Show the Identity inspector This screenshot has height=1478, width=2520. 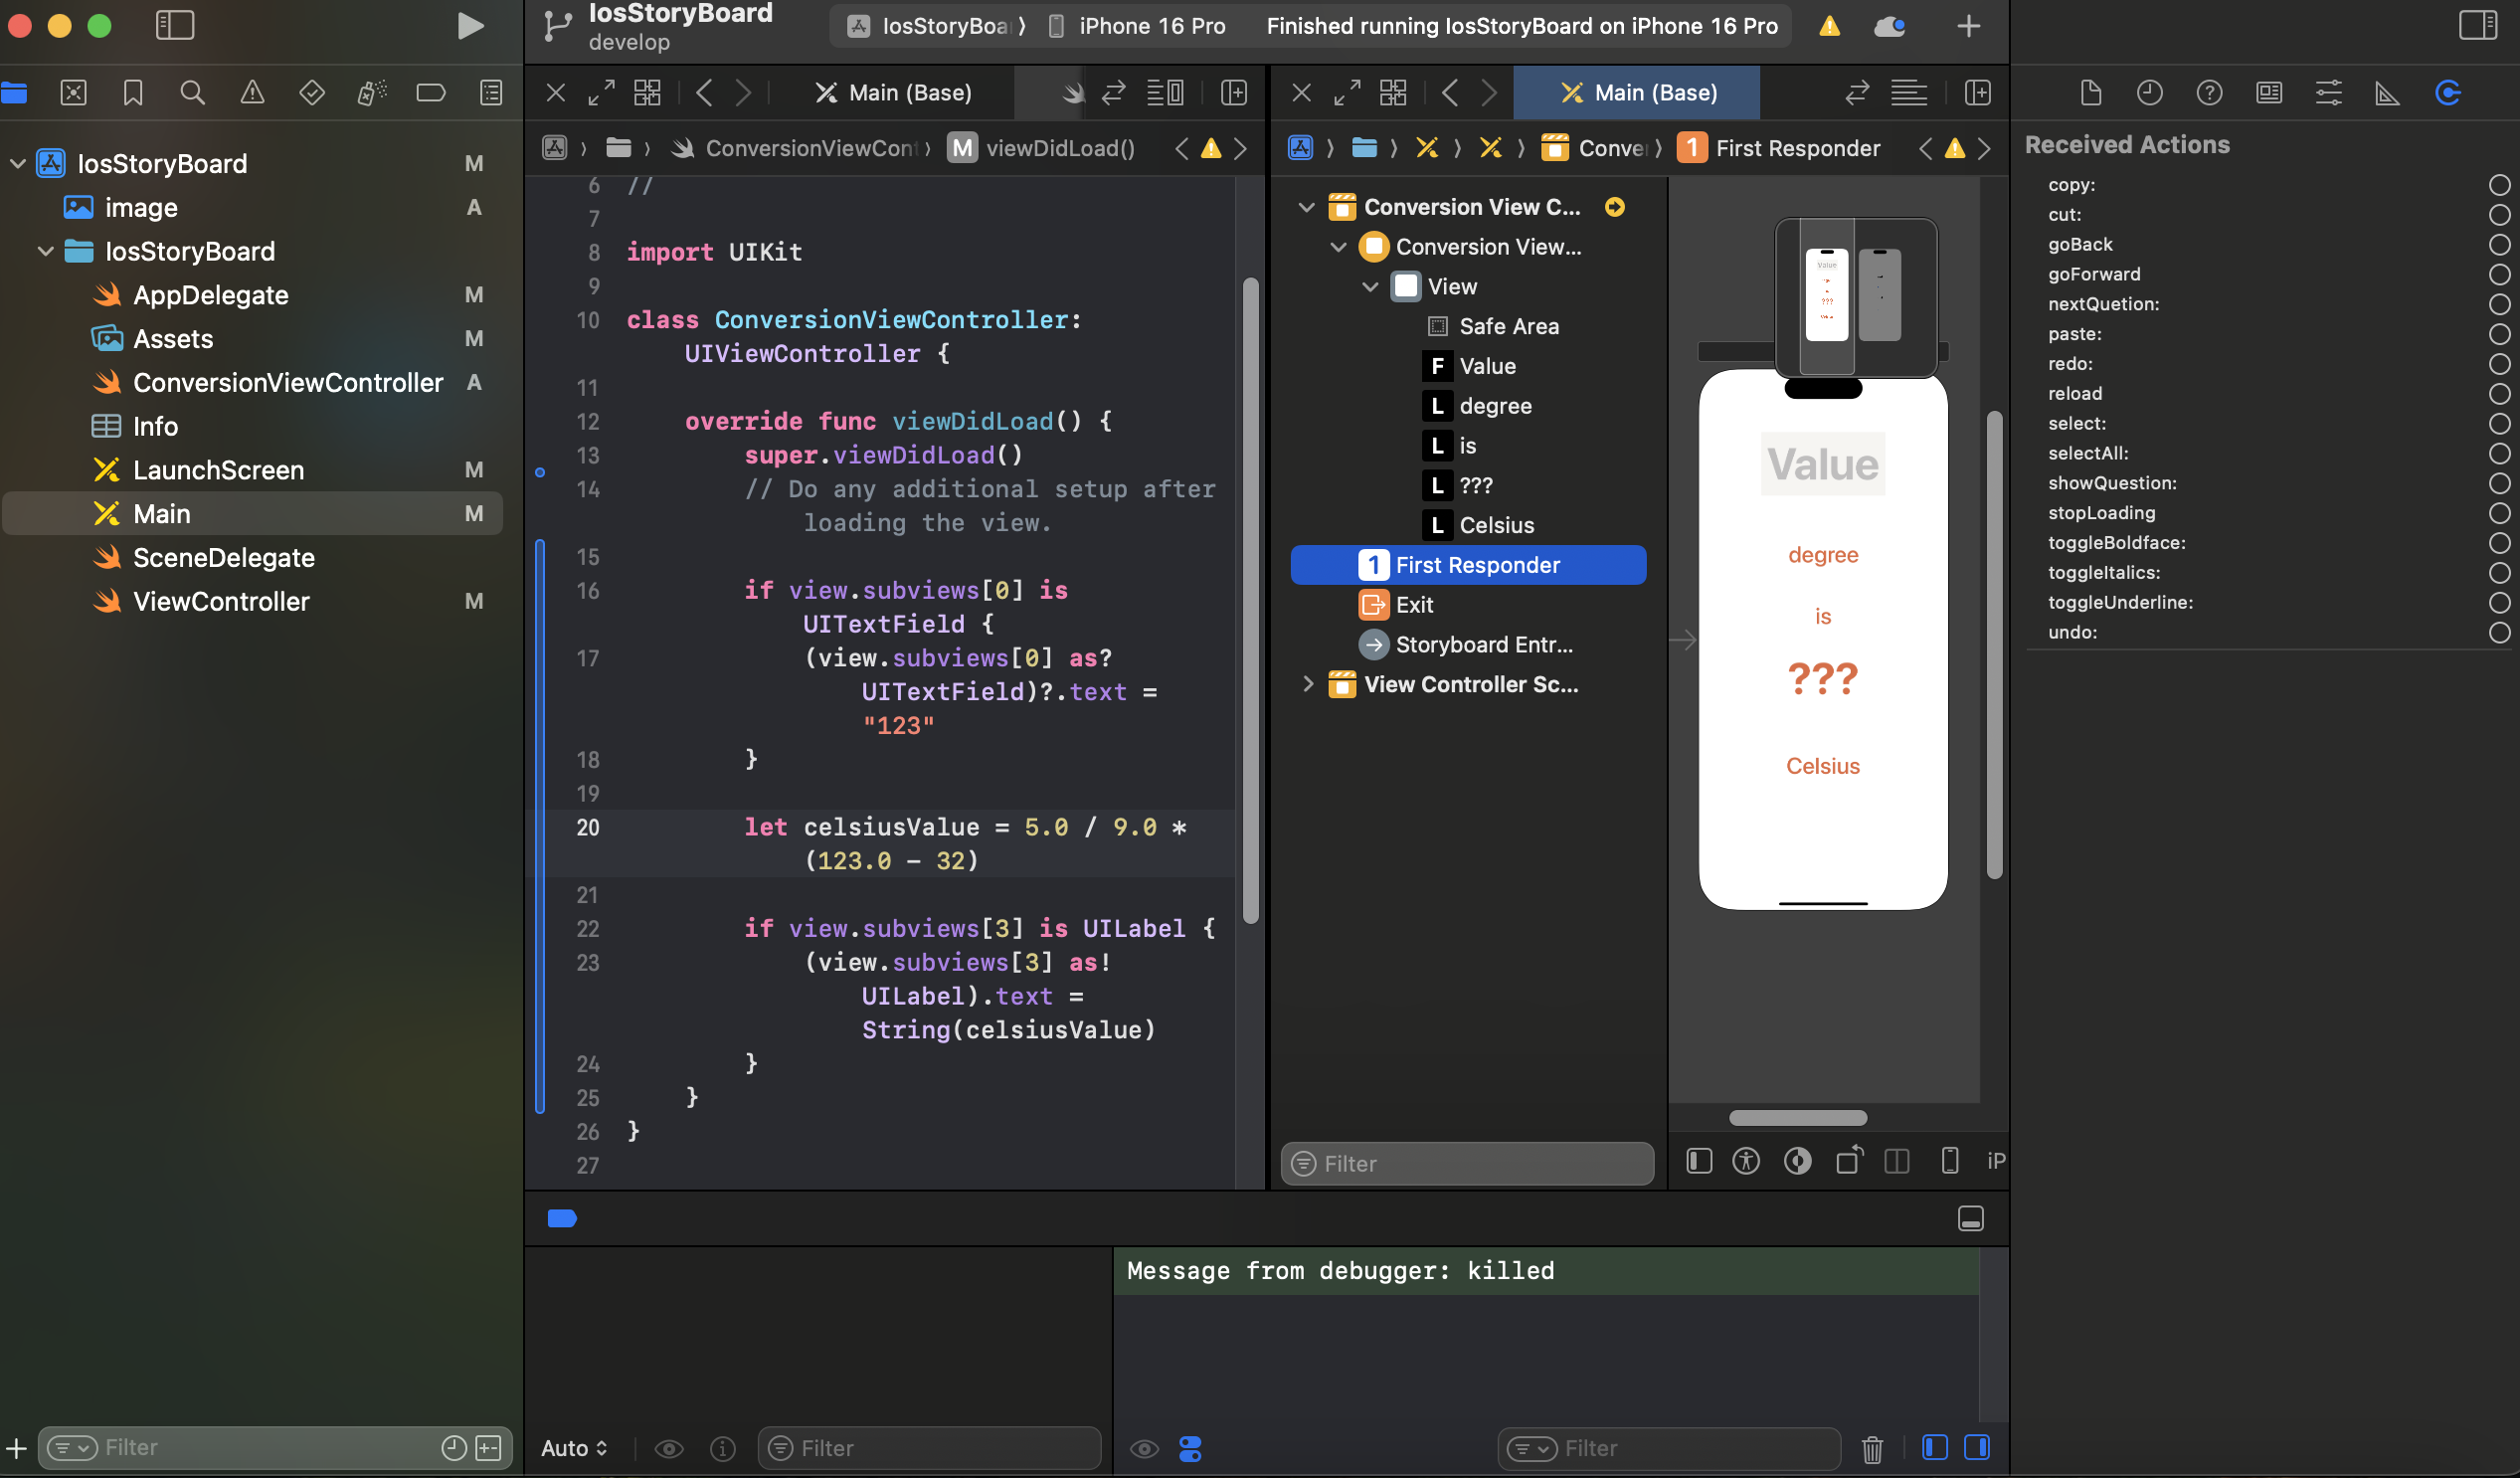pyautogui.click(x=2269, y=93)
